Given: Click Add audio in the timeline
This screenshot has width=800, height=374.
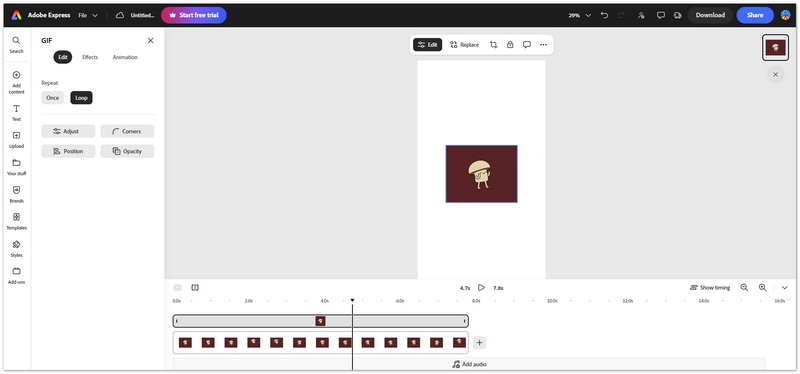Looking at the screenshot, I should (469, 364).
